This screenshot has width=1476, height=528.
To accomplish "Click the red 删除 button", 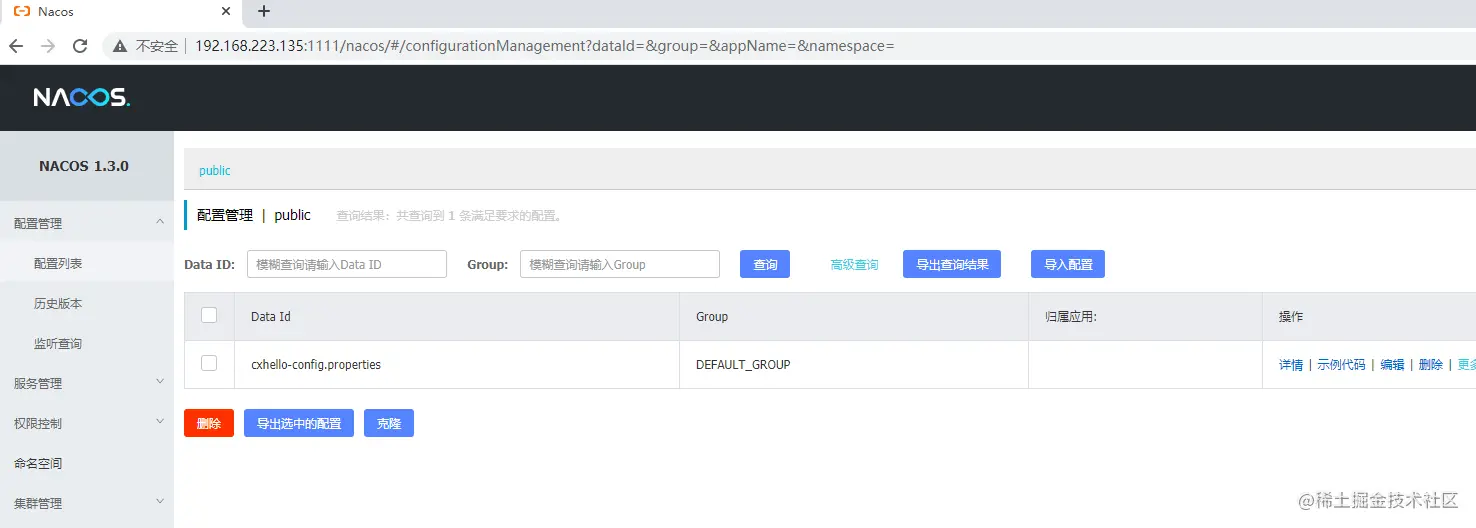I will [209, 423].
